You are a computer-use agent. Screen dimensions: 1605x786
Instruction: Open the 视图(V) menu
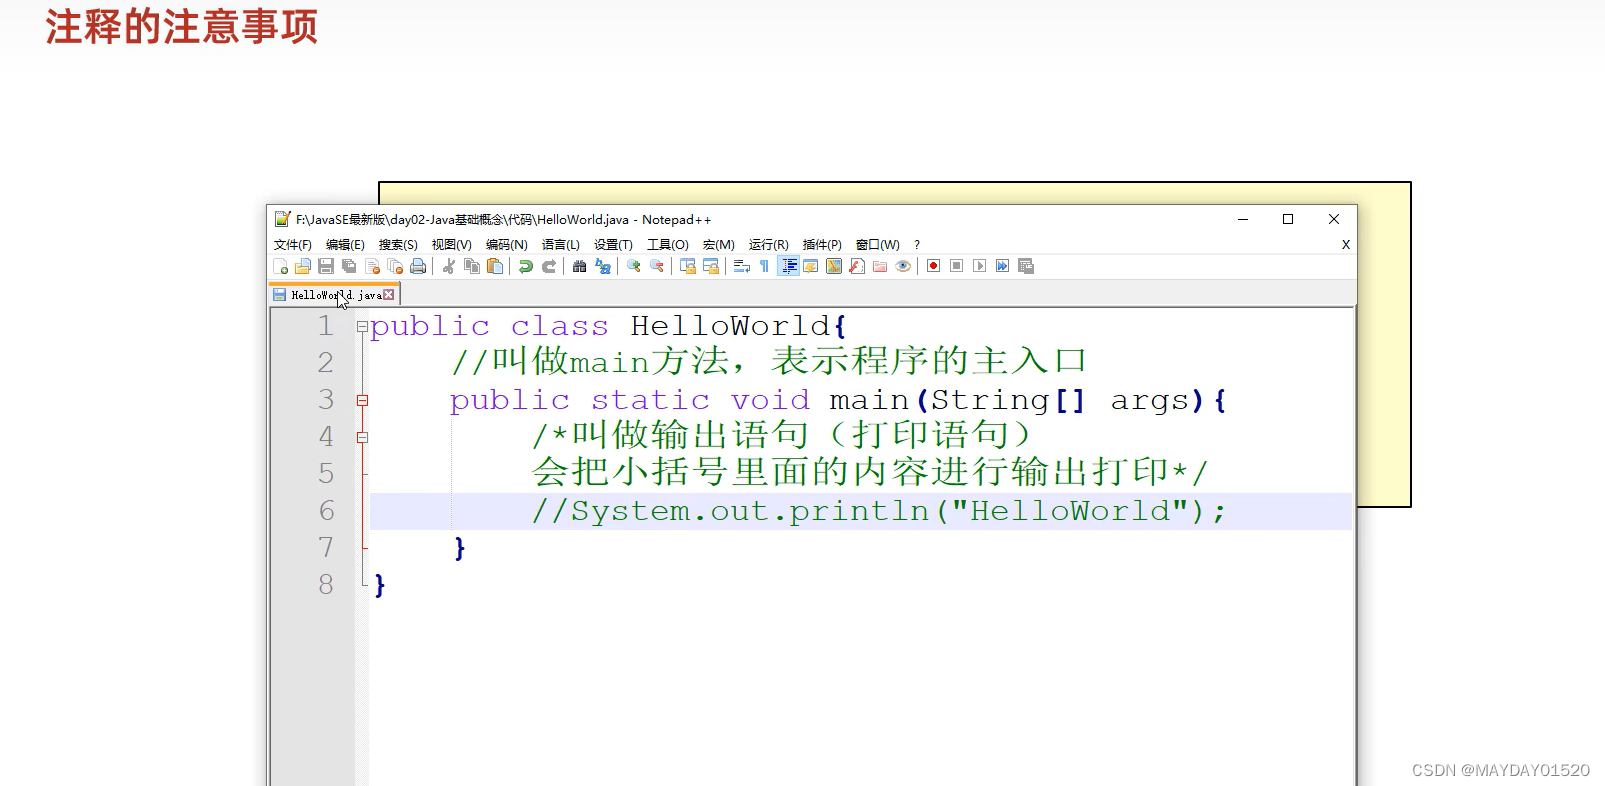pyautogui.click(x=452, y=245)
